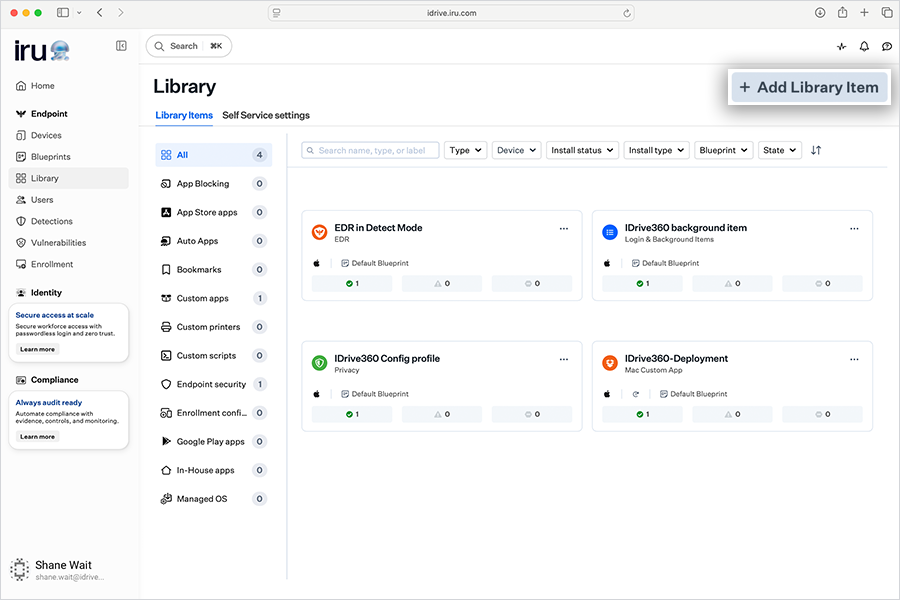Show Safari downloads icon

pyautogui.click(x=820, y=13)
